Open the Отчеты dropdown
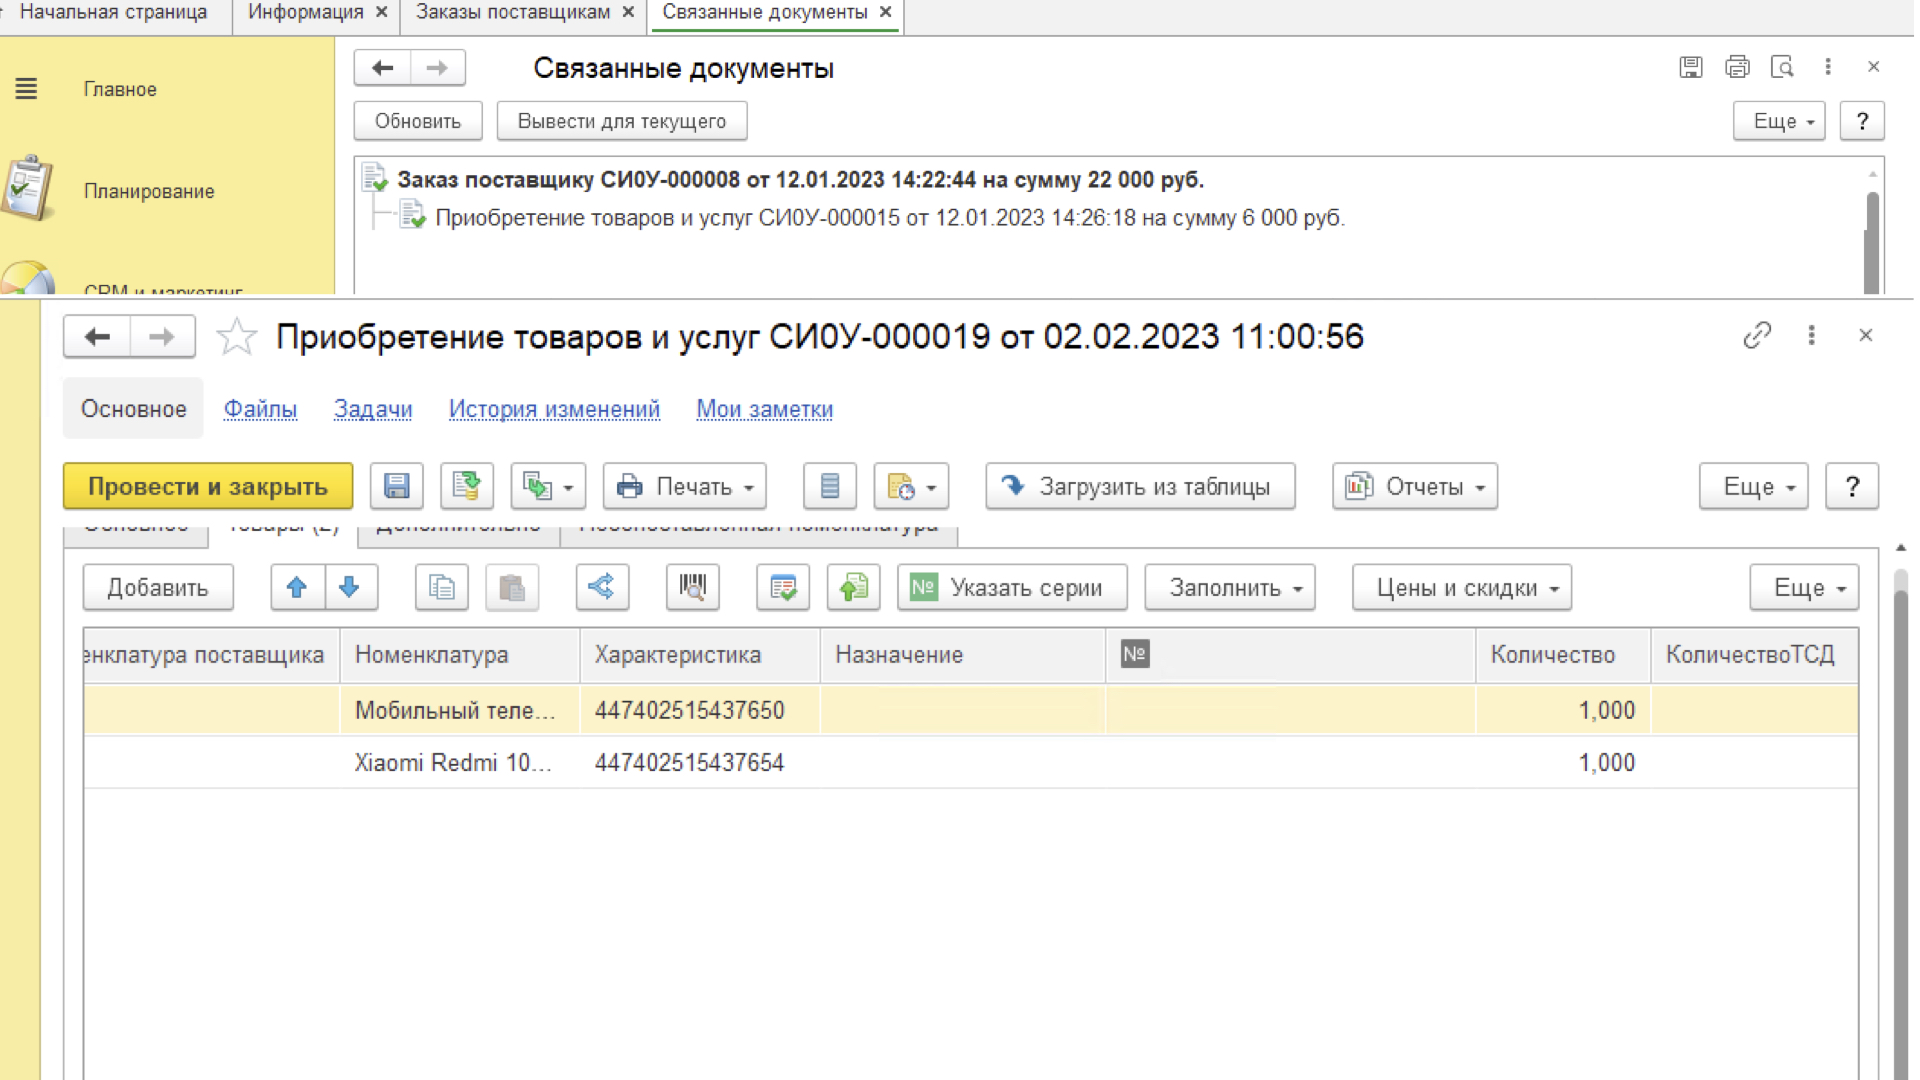This screenshot has height=1080, width=1920. pyautogui.click(x=1415, y=487)
